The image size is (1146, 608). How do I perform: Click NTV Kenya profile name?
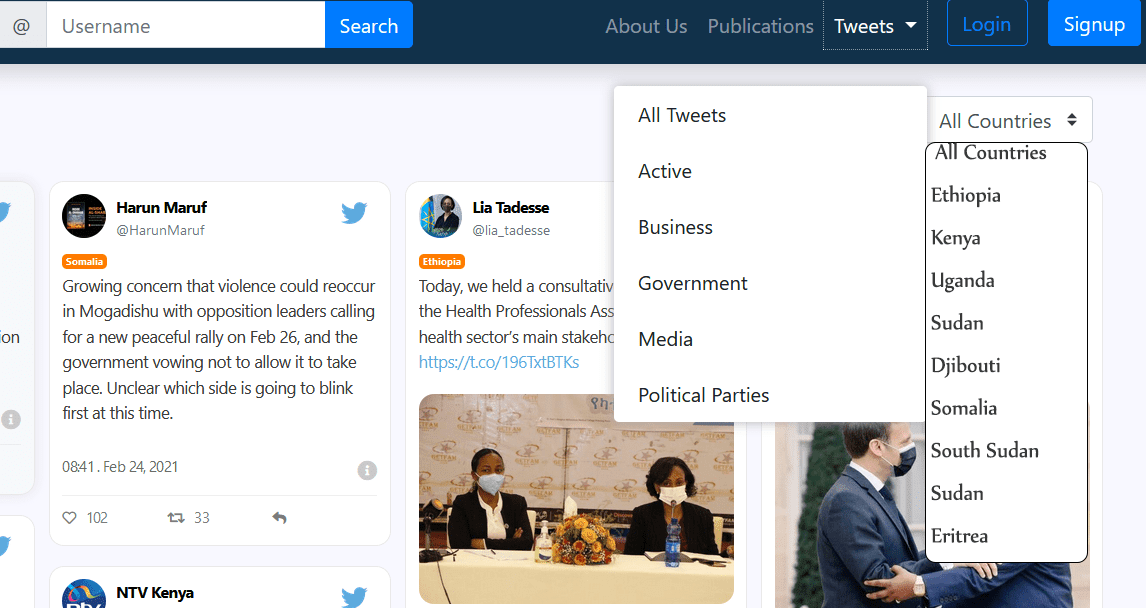tap(155, 593)
